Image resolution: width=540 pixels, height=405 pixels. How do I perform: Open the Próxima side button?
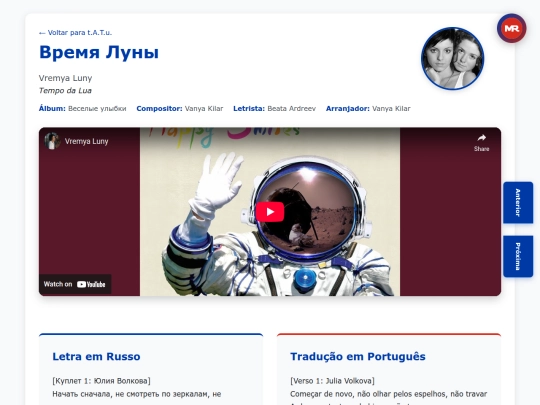[518, 256]
